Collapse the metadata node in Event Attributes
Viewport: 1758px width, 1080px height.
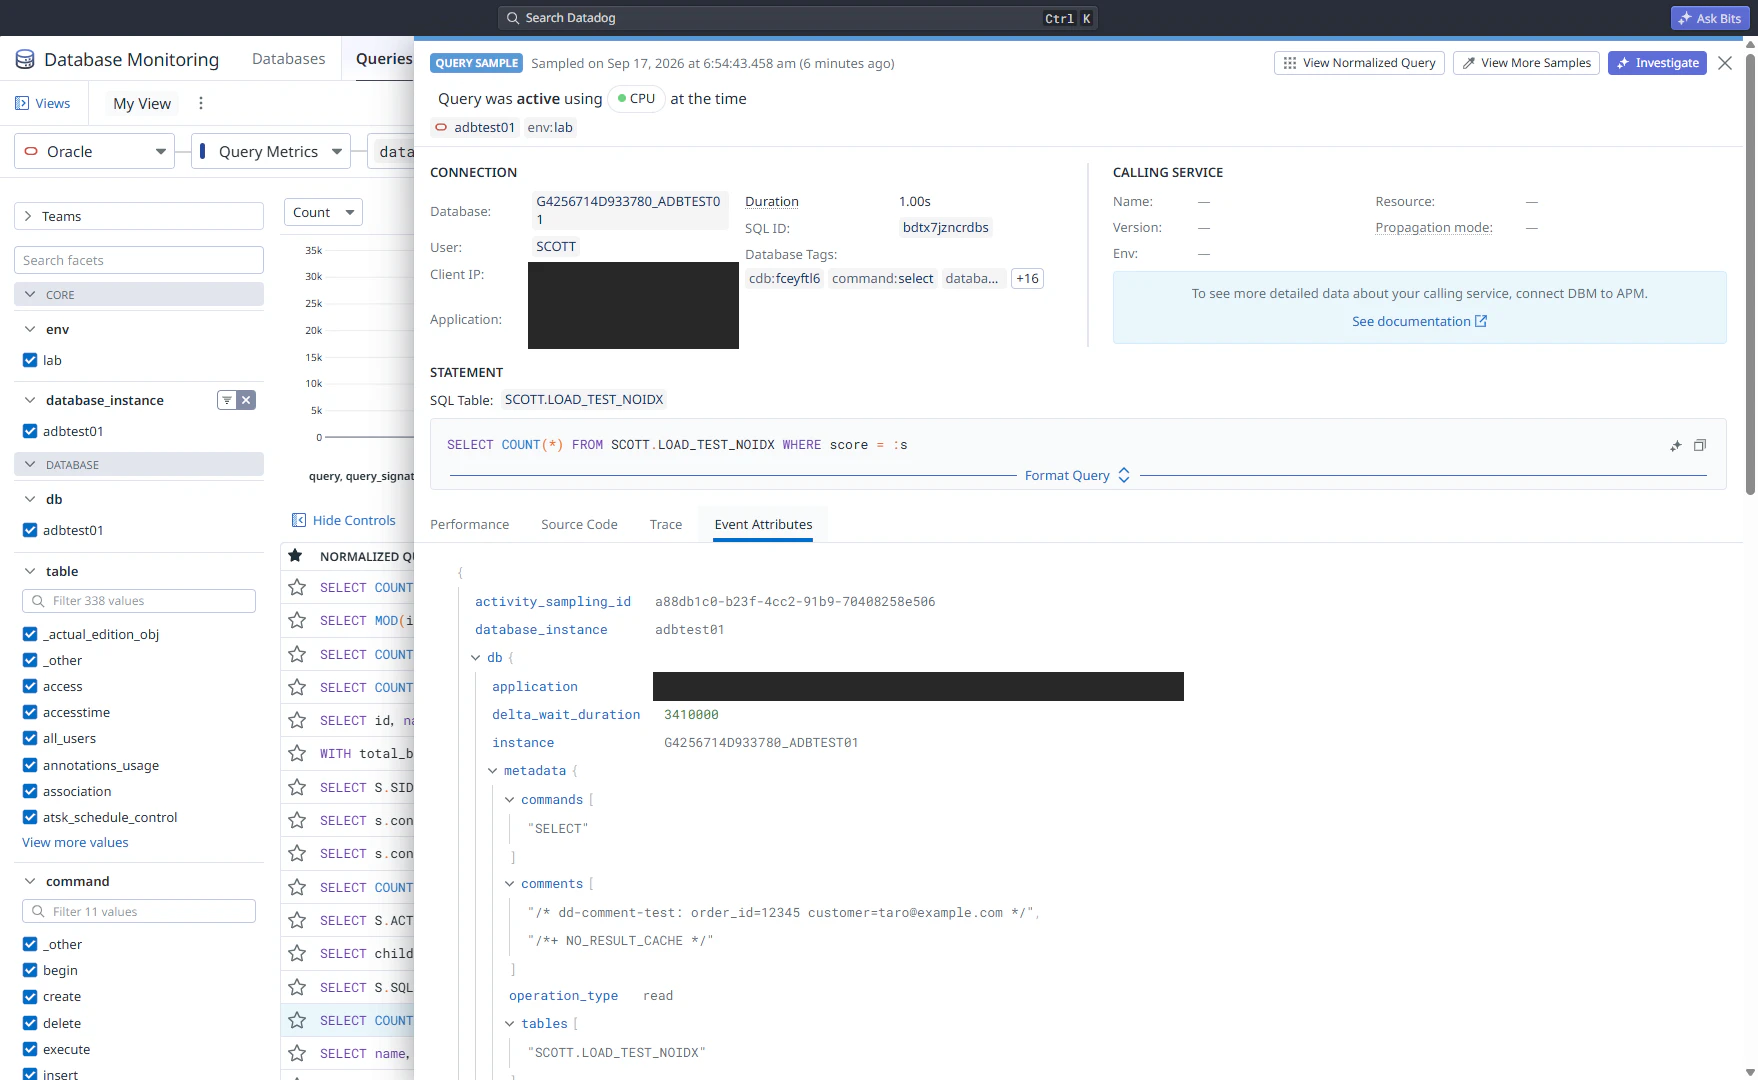tap(493, 771)
